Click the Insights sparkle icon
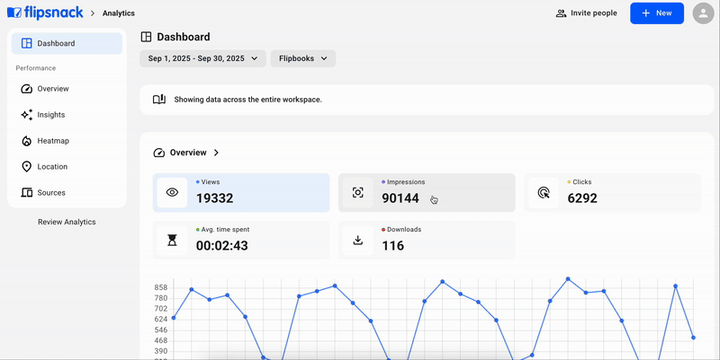Image resolution: width=720 pixels, height=360 pixels. pos(27,115)
